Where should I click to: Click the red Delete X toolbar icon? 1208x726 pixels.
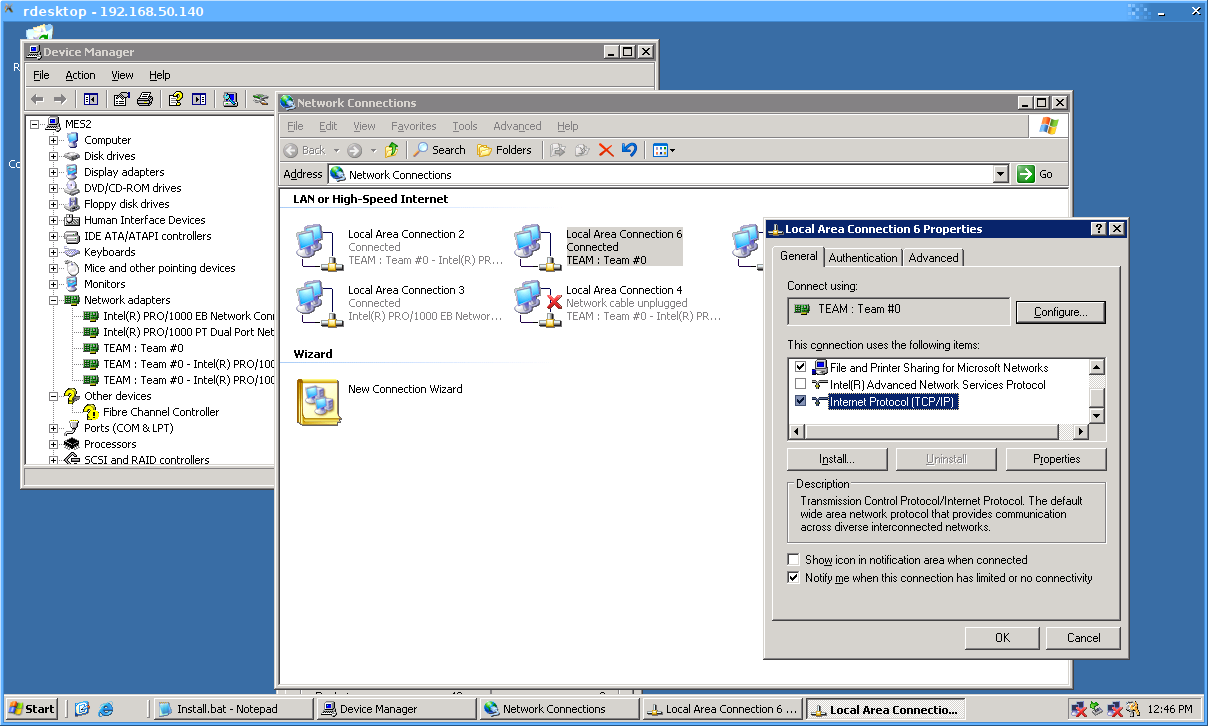(606, 150)
